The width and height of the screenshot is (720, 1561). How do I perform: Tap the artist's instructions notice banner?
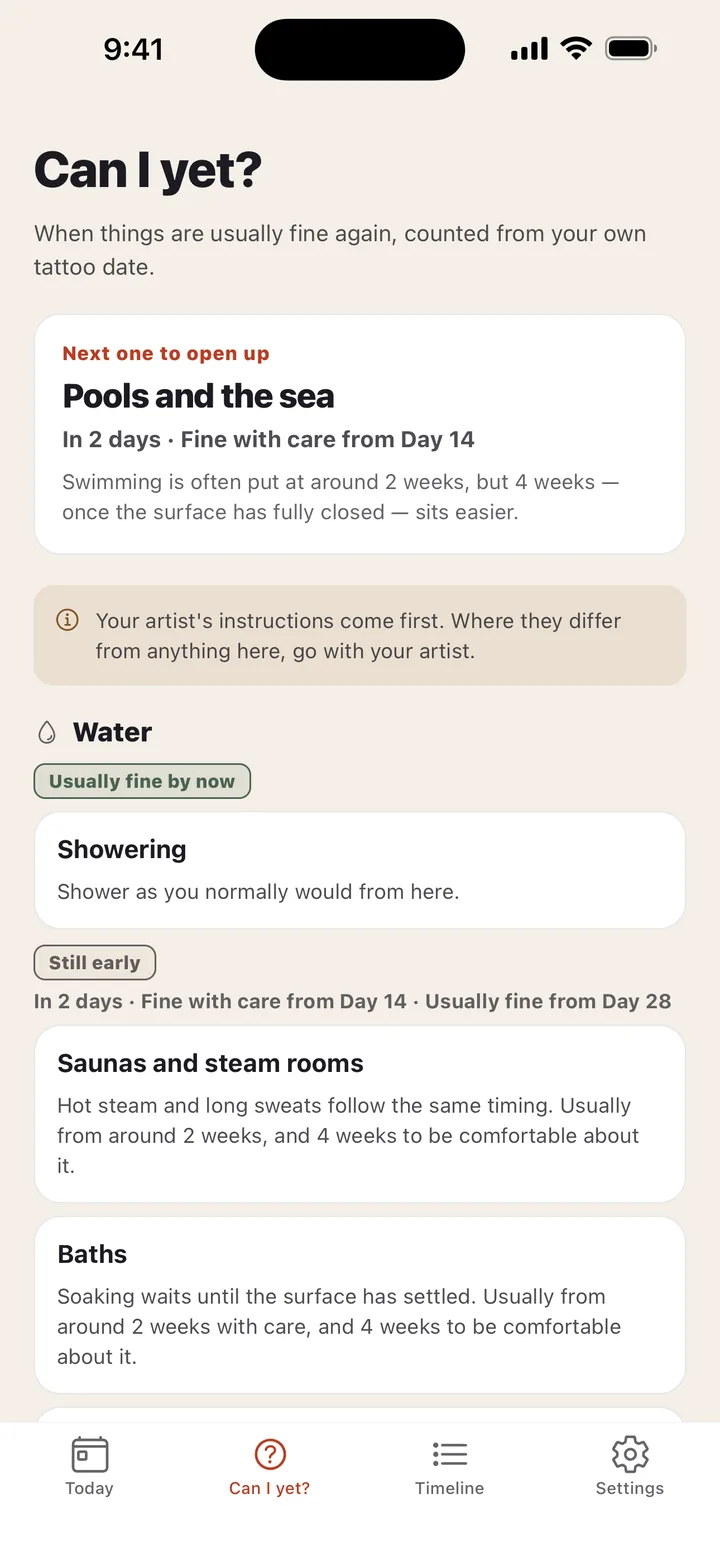click(x=360, y=636)
